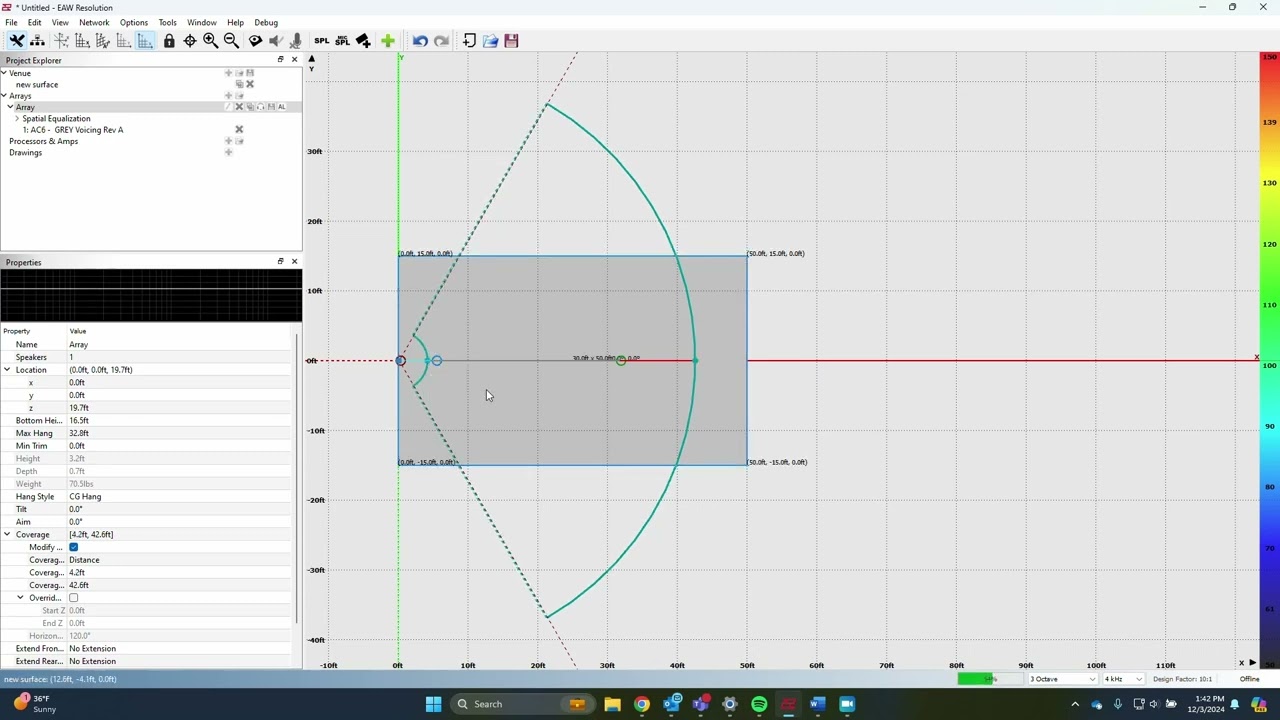Click the Name value field Array
1280x720 pixels.
pos(180,345)
